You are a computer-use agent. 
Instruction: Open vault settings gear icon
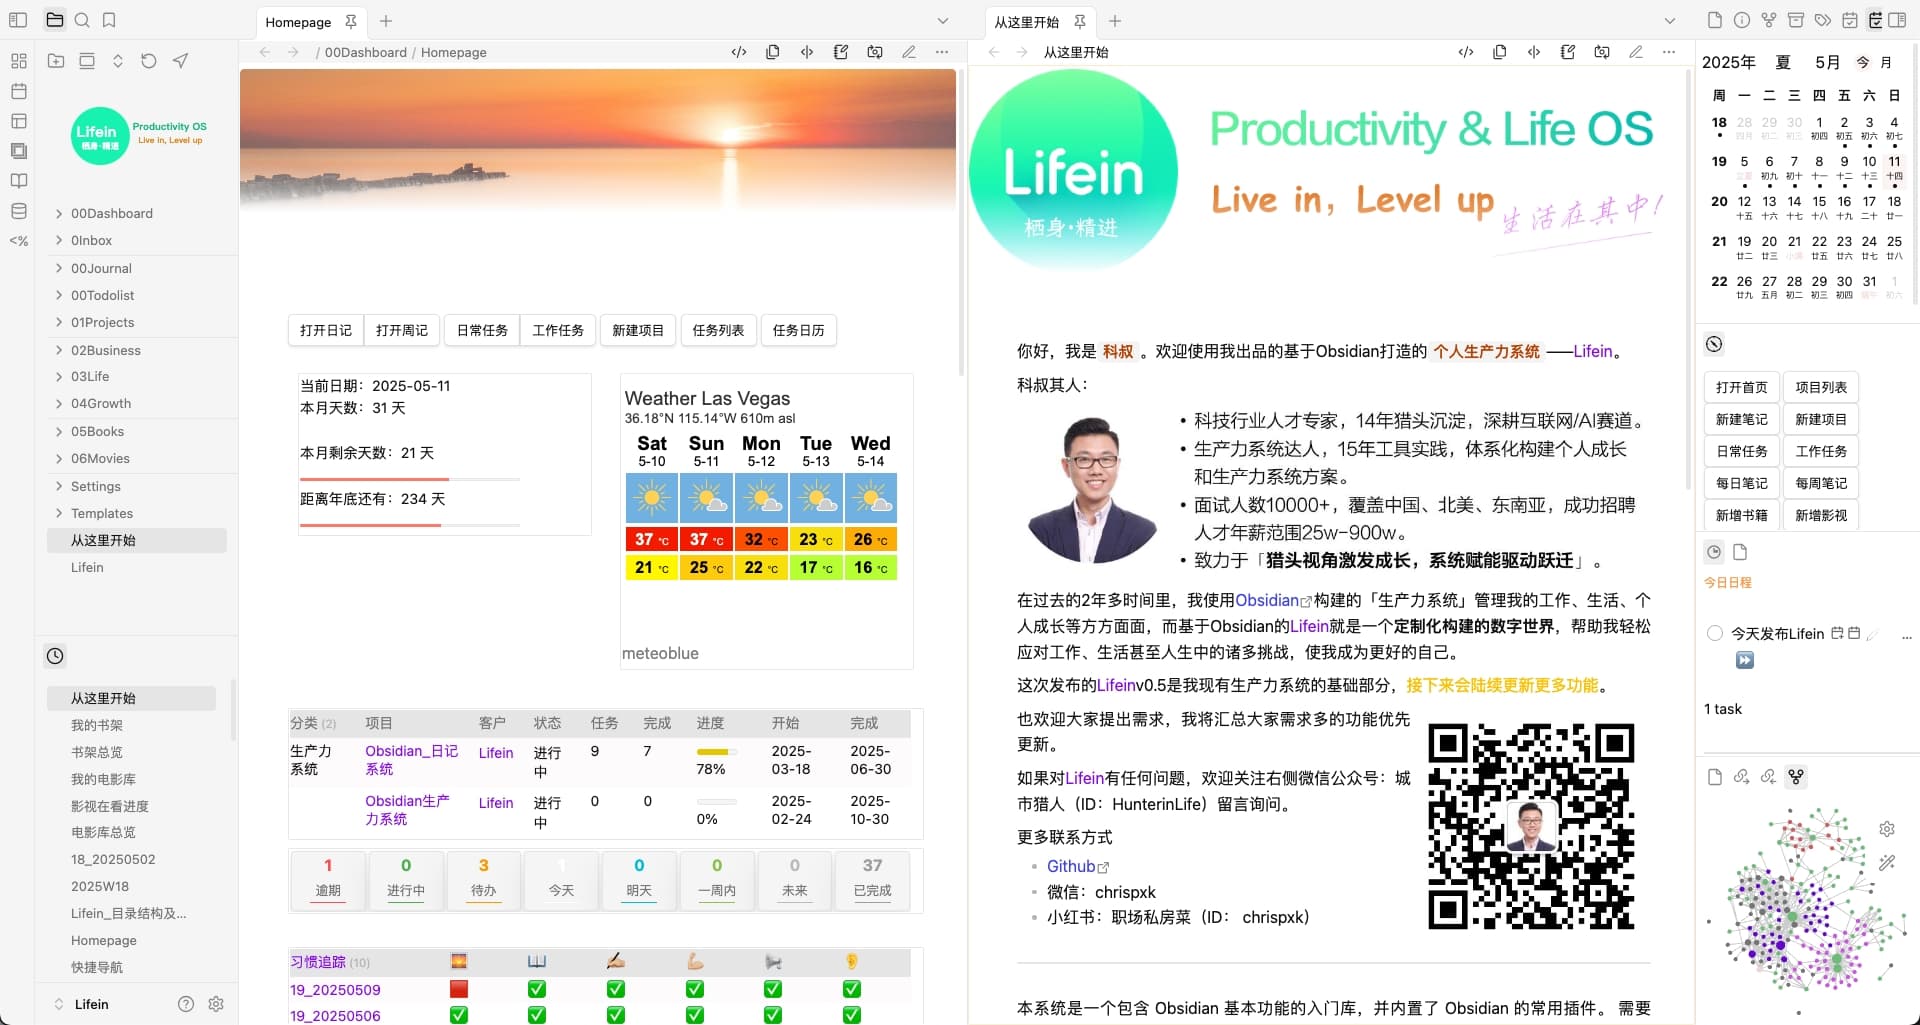(216, 1004)
